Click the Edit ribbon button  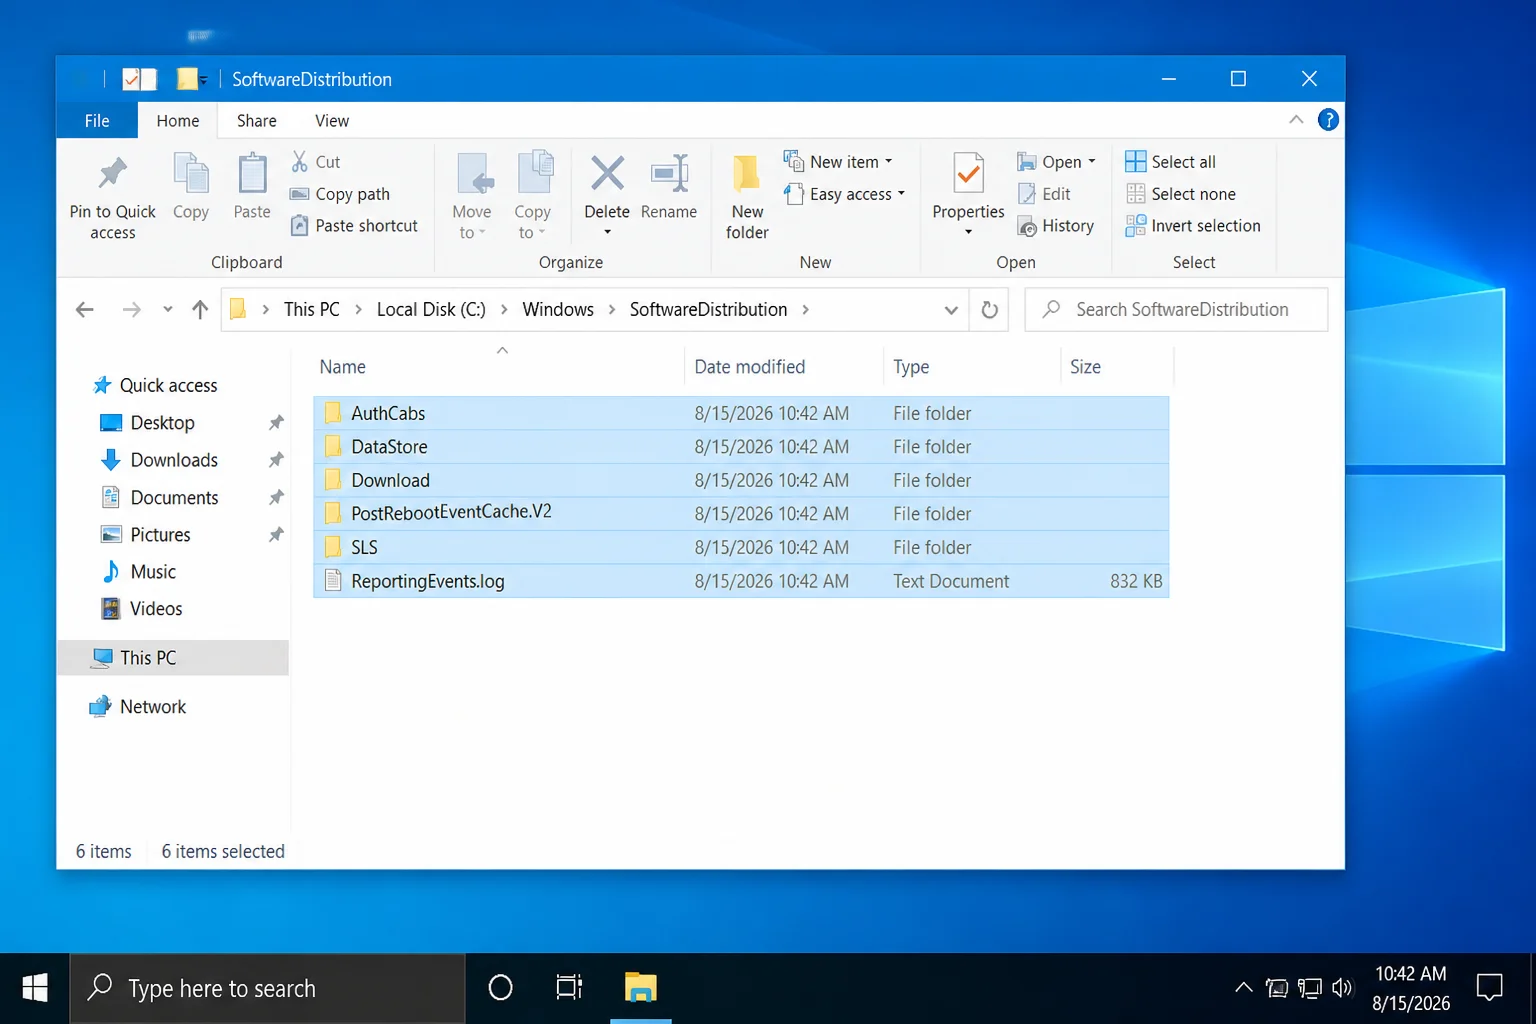1044,194
